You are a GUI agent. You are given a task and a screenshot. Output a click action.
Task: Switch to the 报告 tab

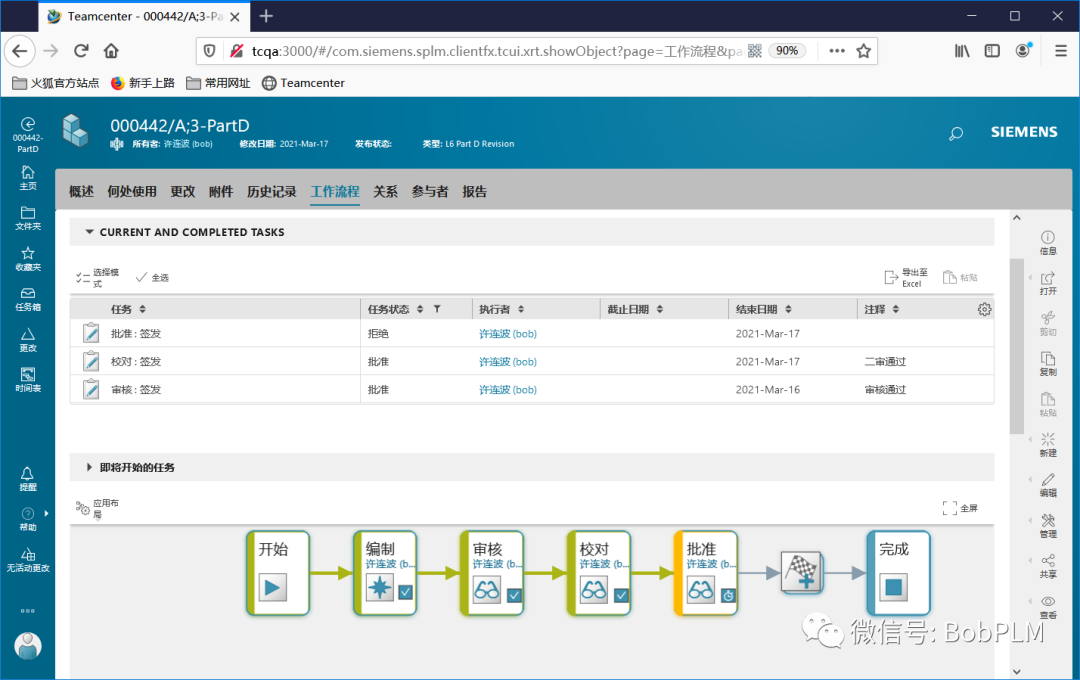(474, 192)
